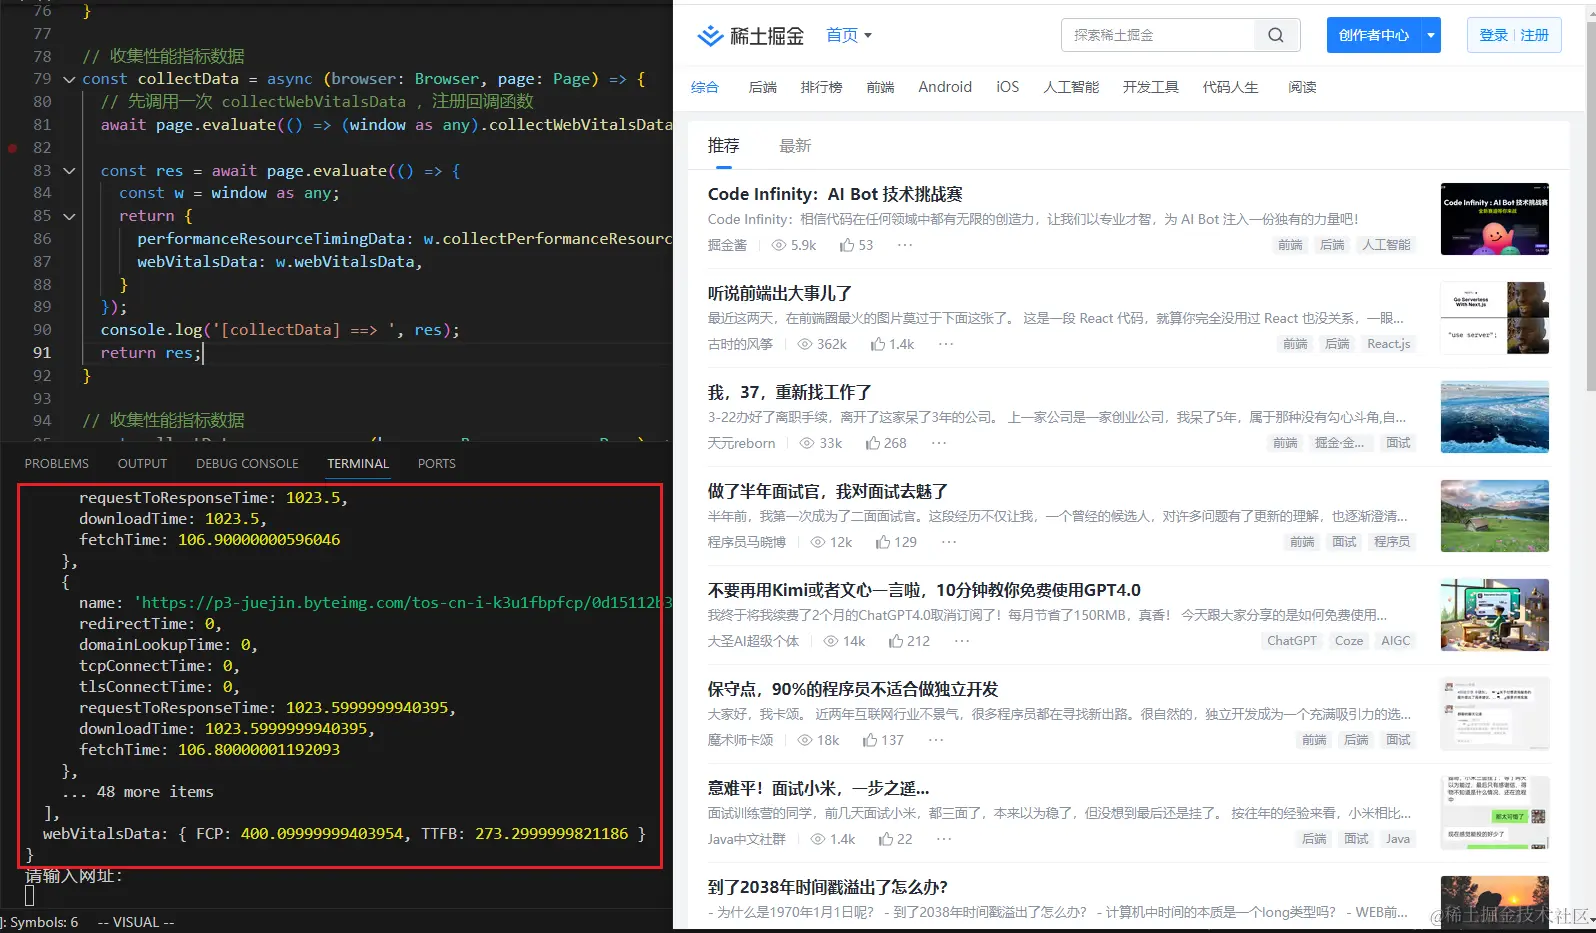The width and height of the screenshot is (1596, 933).
Task: Open the iOS category
Action: point(1008,87)
